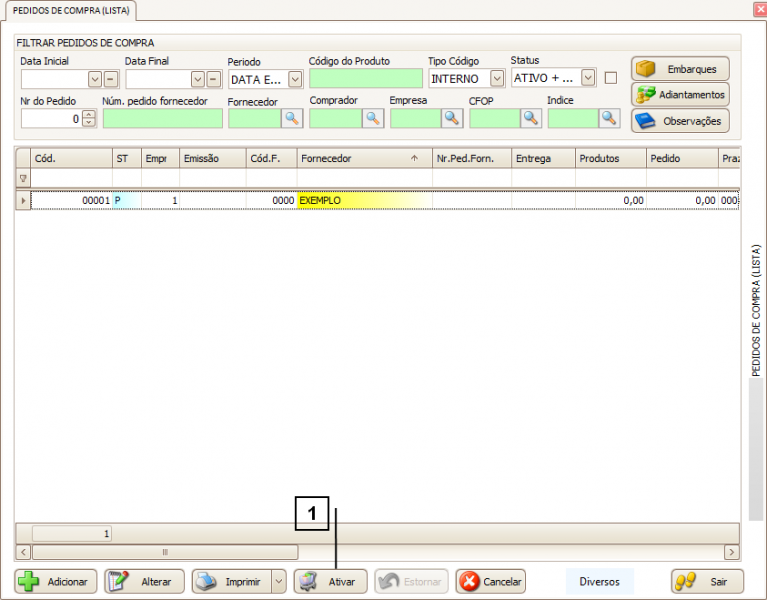This screenshot has width=767, height=600.
Task: Click the Embarques button with box icon
Action: [680, 69]
